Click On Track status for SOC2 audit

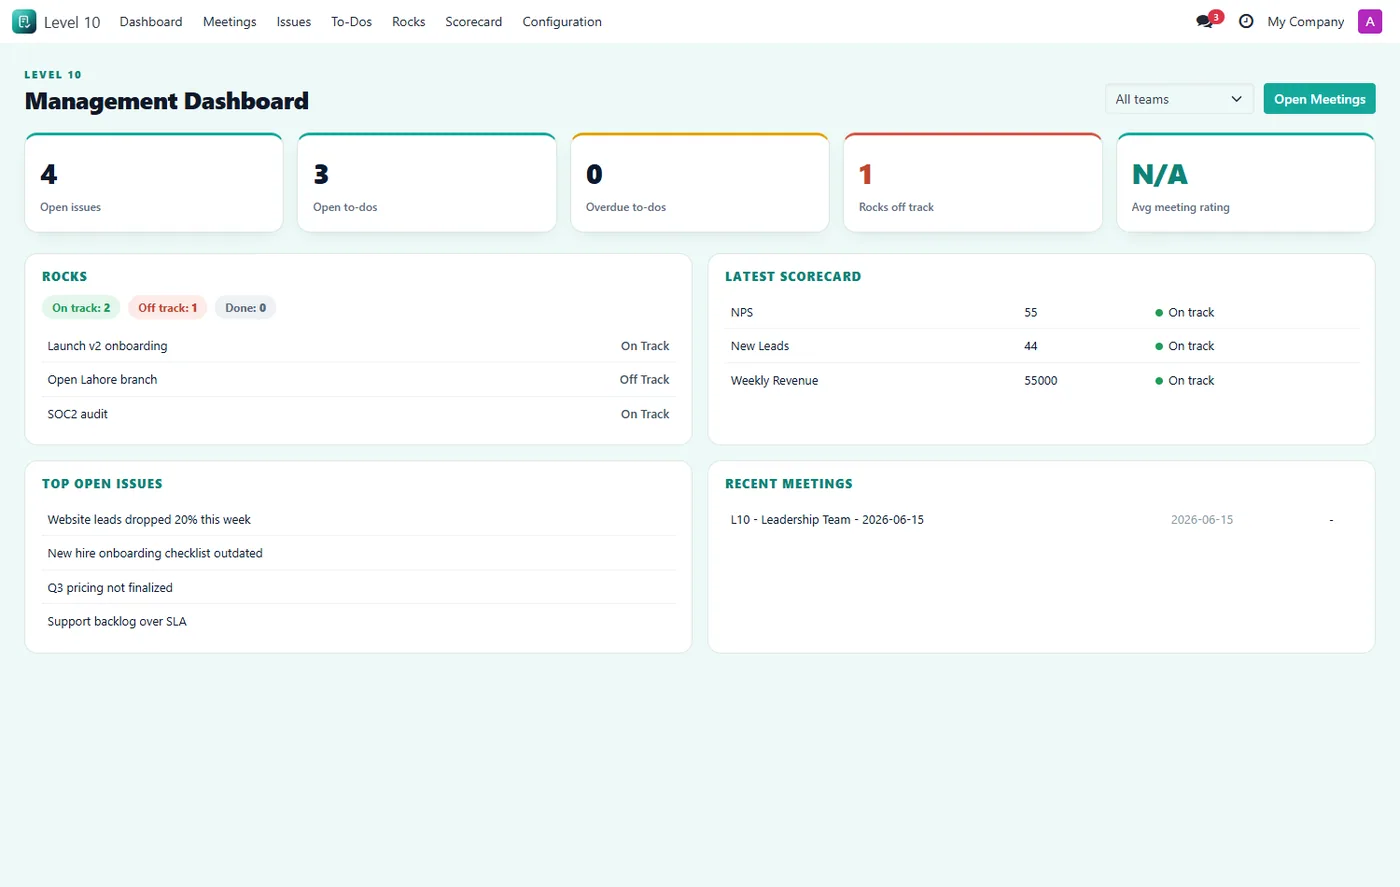click(645, 414)
